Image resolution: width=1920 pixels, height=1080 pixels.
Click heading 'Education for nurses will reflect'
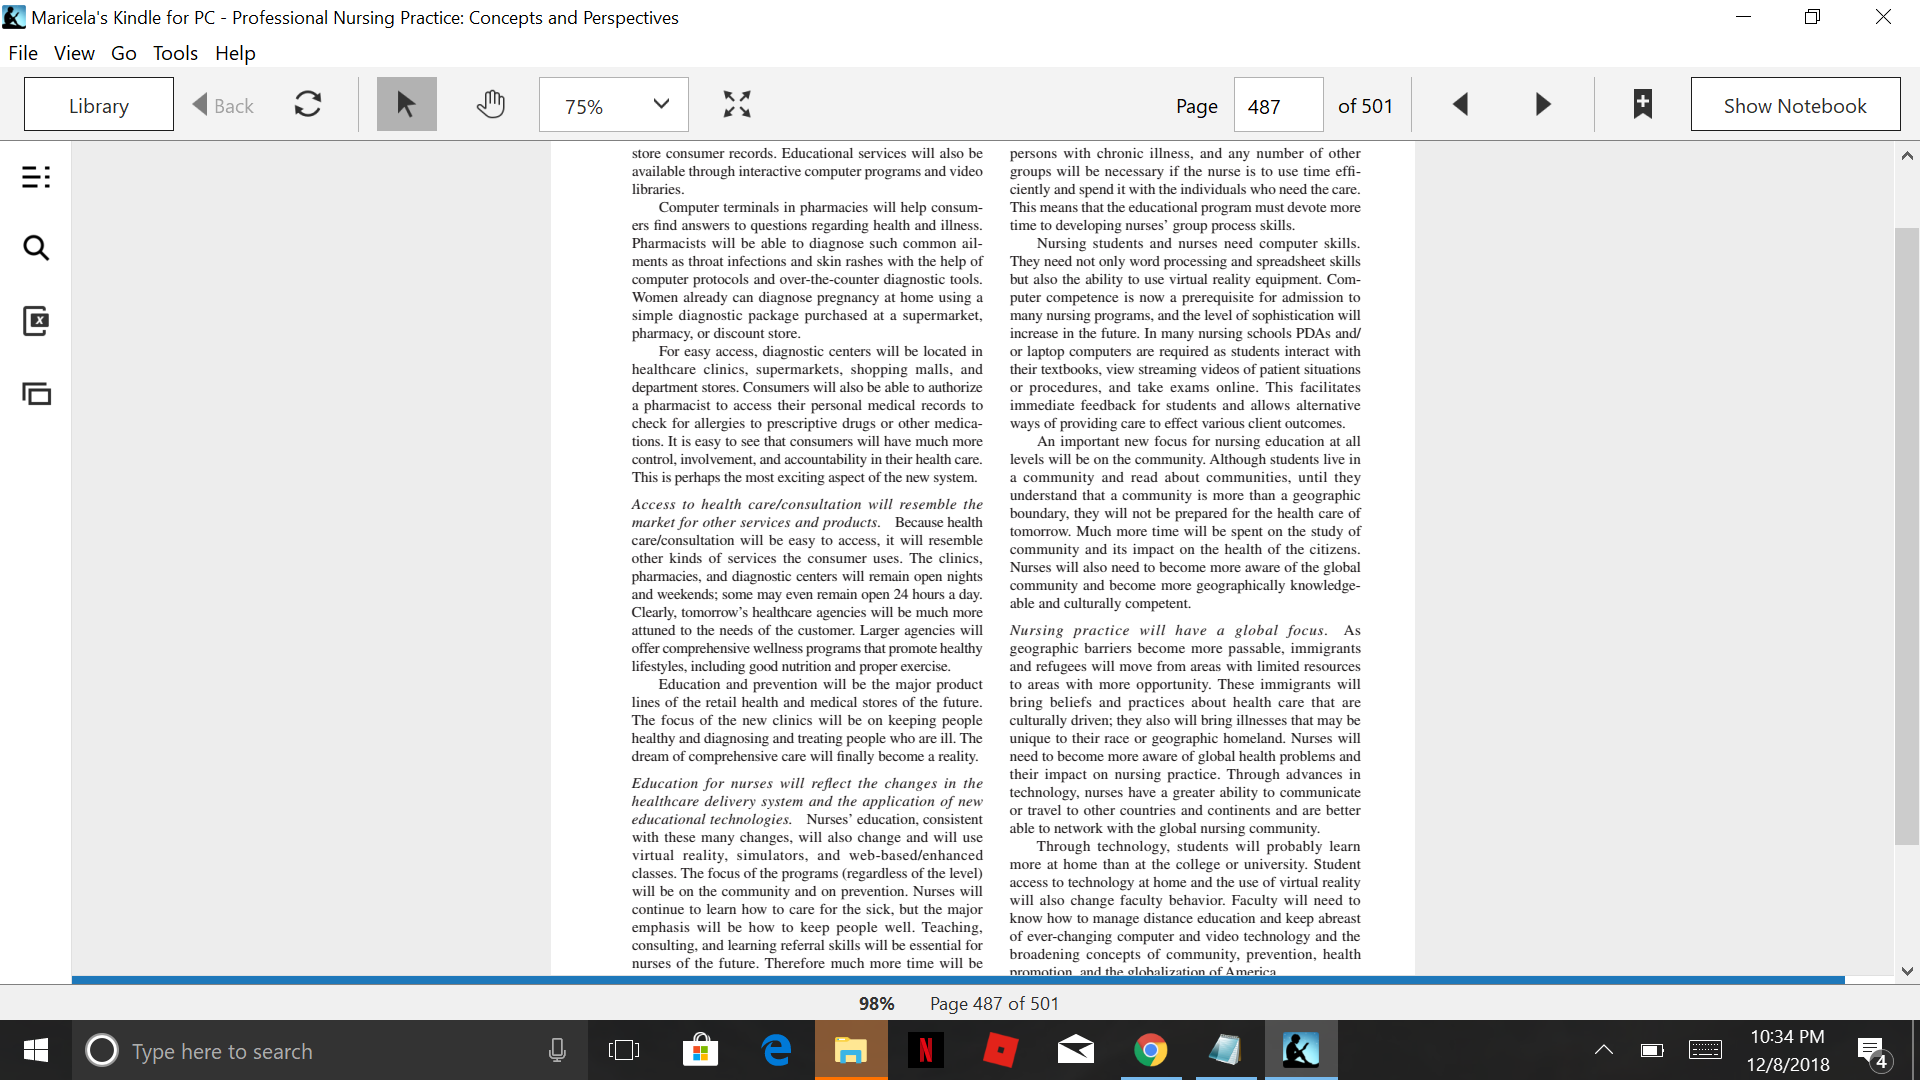tap(807, 802)
